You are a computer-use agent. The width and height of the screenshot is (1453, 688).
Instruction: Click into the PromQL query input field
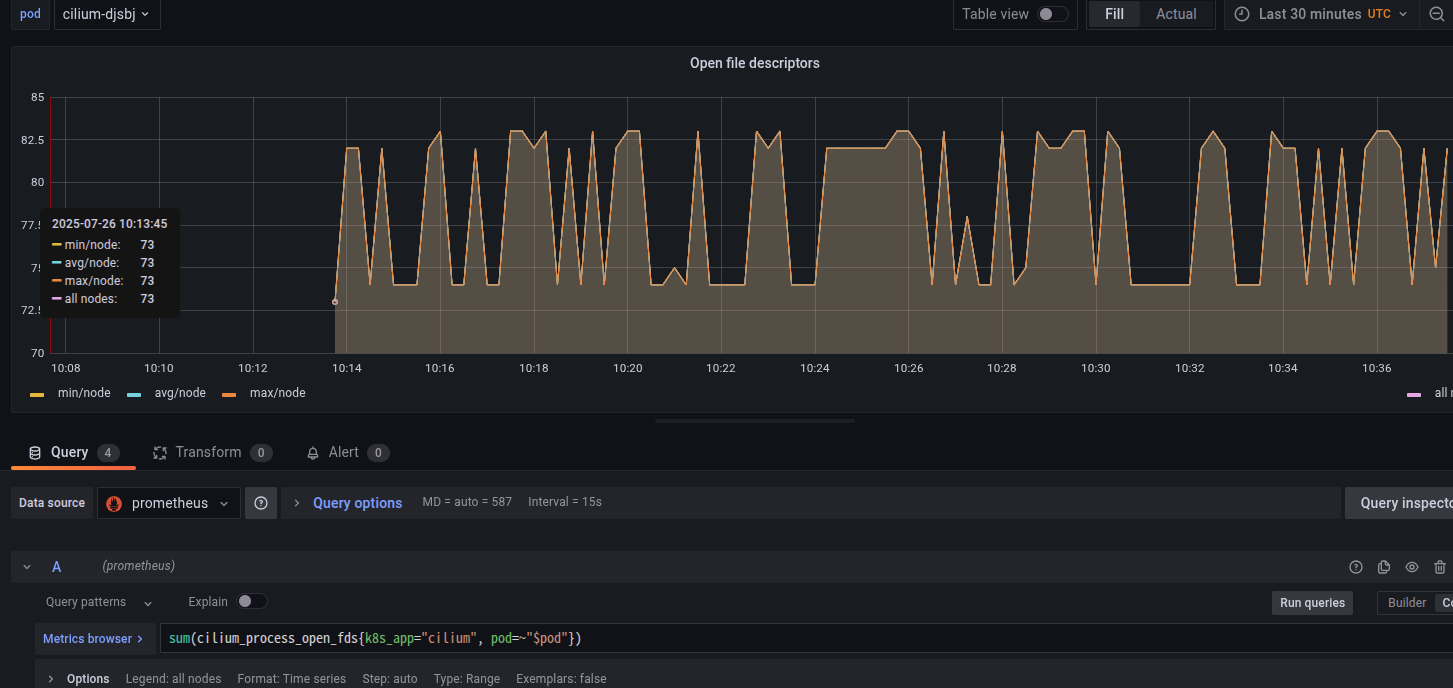pyautogui.click(x=806, y=638)
